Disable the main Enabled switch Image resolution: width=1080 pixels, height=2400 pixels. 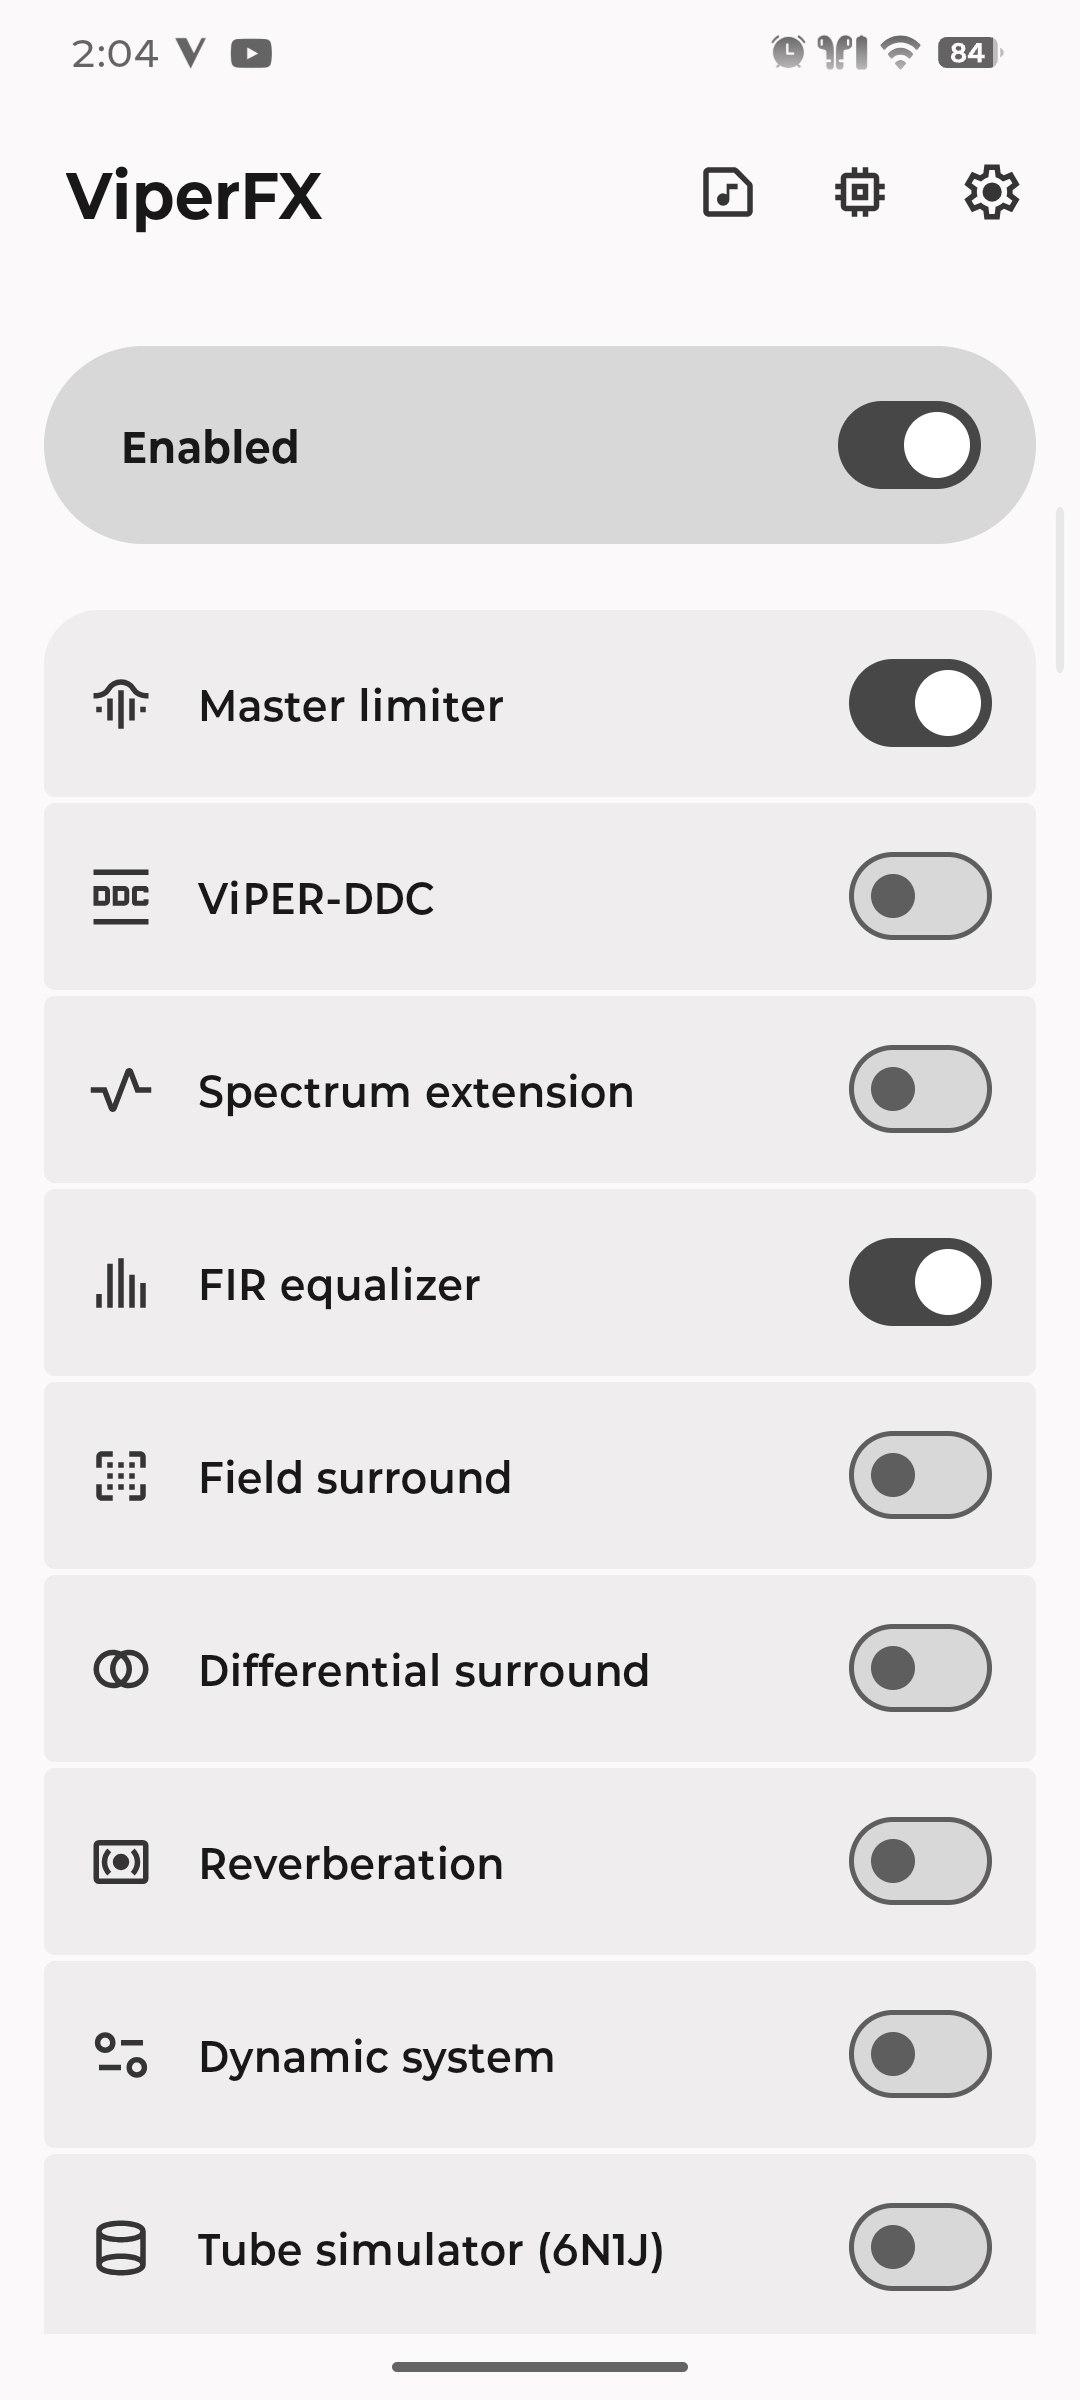pyautogui.click(x=908, y=445)
